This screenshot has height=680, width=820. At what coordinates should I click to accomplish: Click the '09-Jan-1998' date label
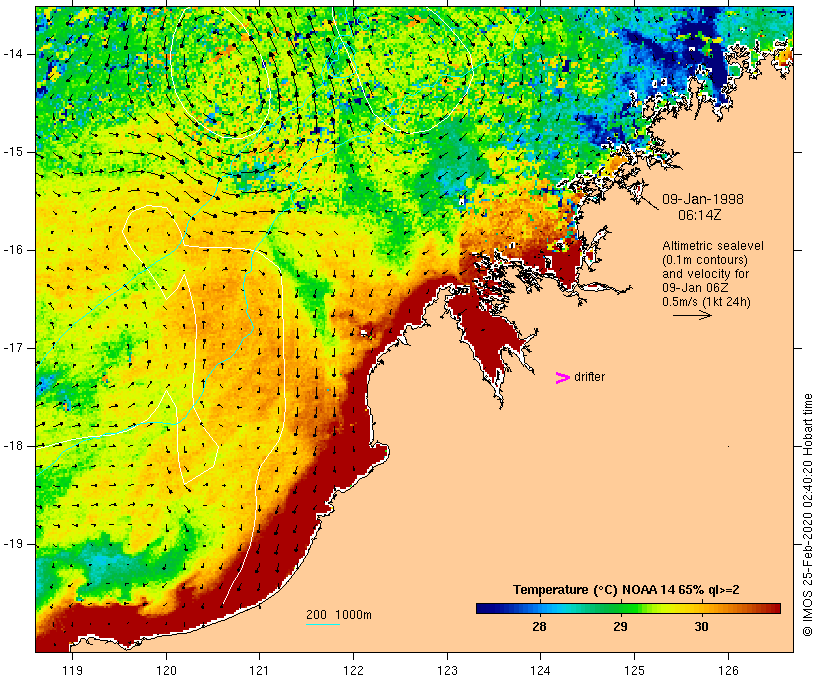tap(703, 199)
